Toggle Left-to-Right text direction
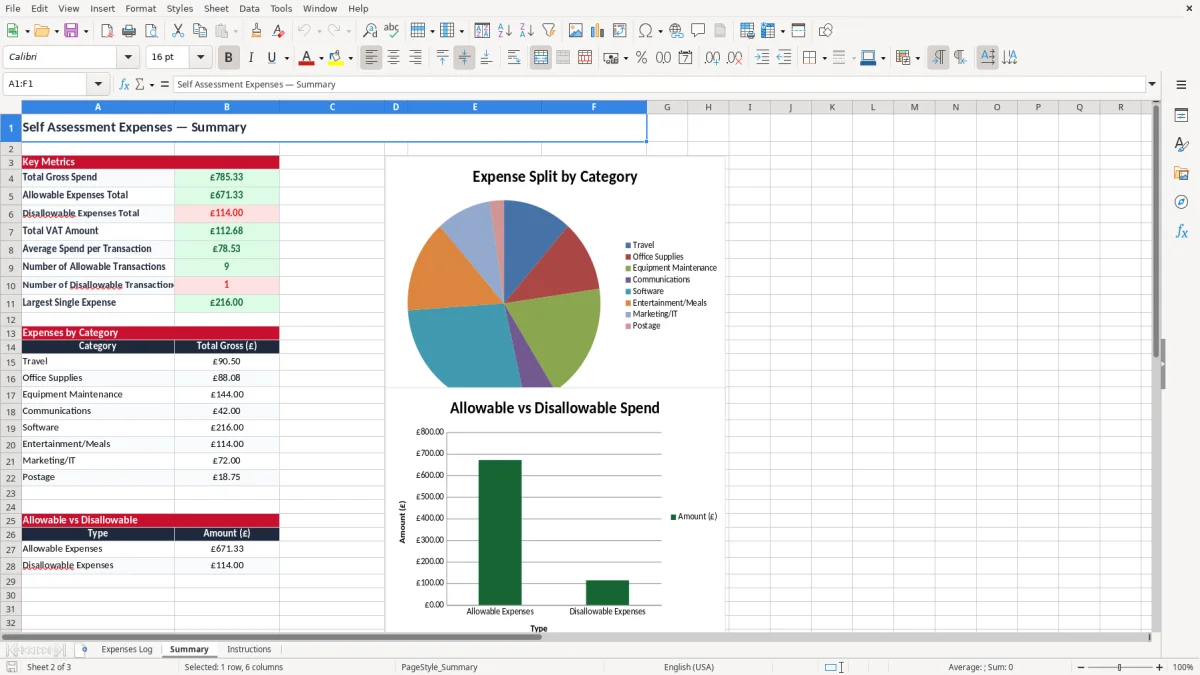The height and width of the screenshot is (675, 1200). tap(938, 58)
